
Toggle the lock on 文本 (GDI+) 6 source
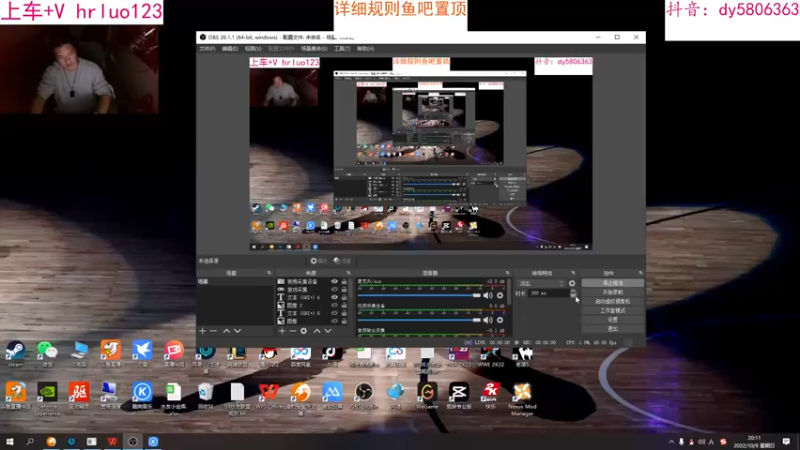[344, 297]
